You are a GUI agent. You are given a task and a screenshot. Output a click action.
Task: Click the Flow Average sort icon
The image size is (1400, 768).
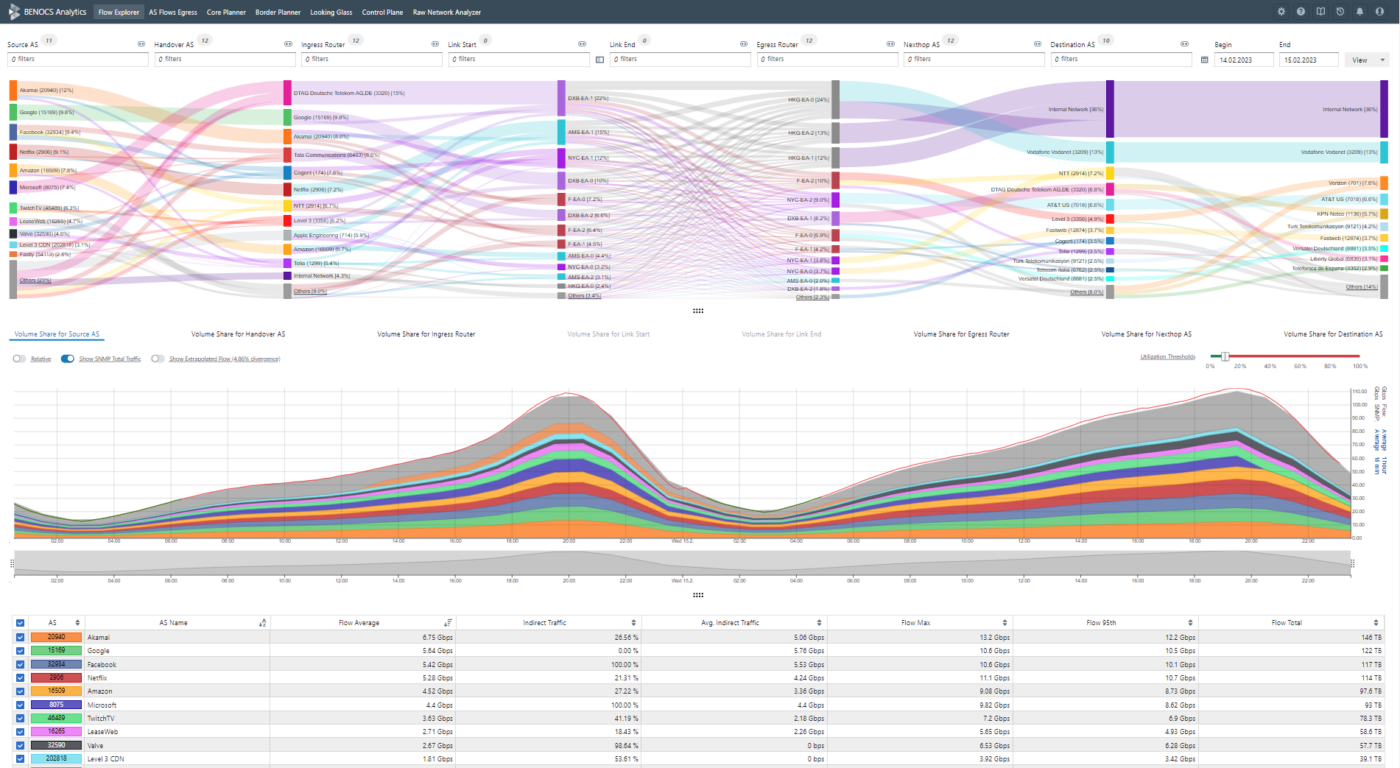448,622
